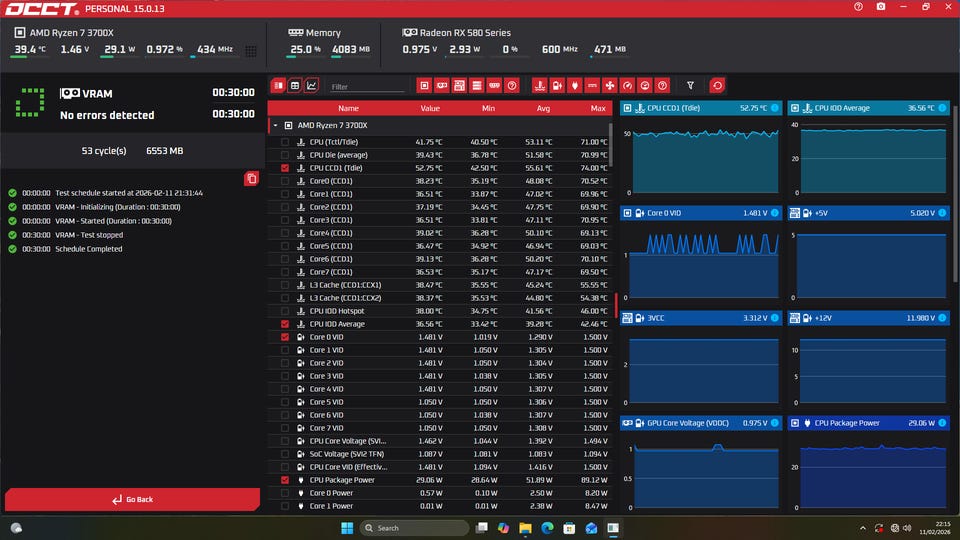The width and height of the screenshot is (960, 540).
Task: Click the sensor Filter text field
Action: [367, 87]
